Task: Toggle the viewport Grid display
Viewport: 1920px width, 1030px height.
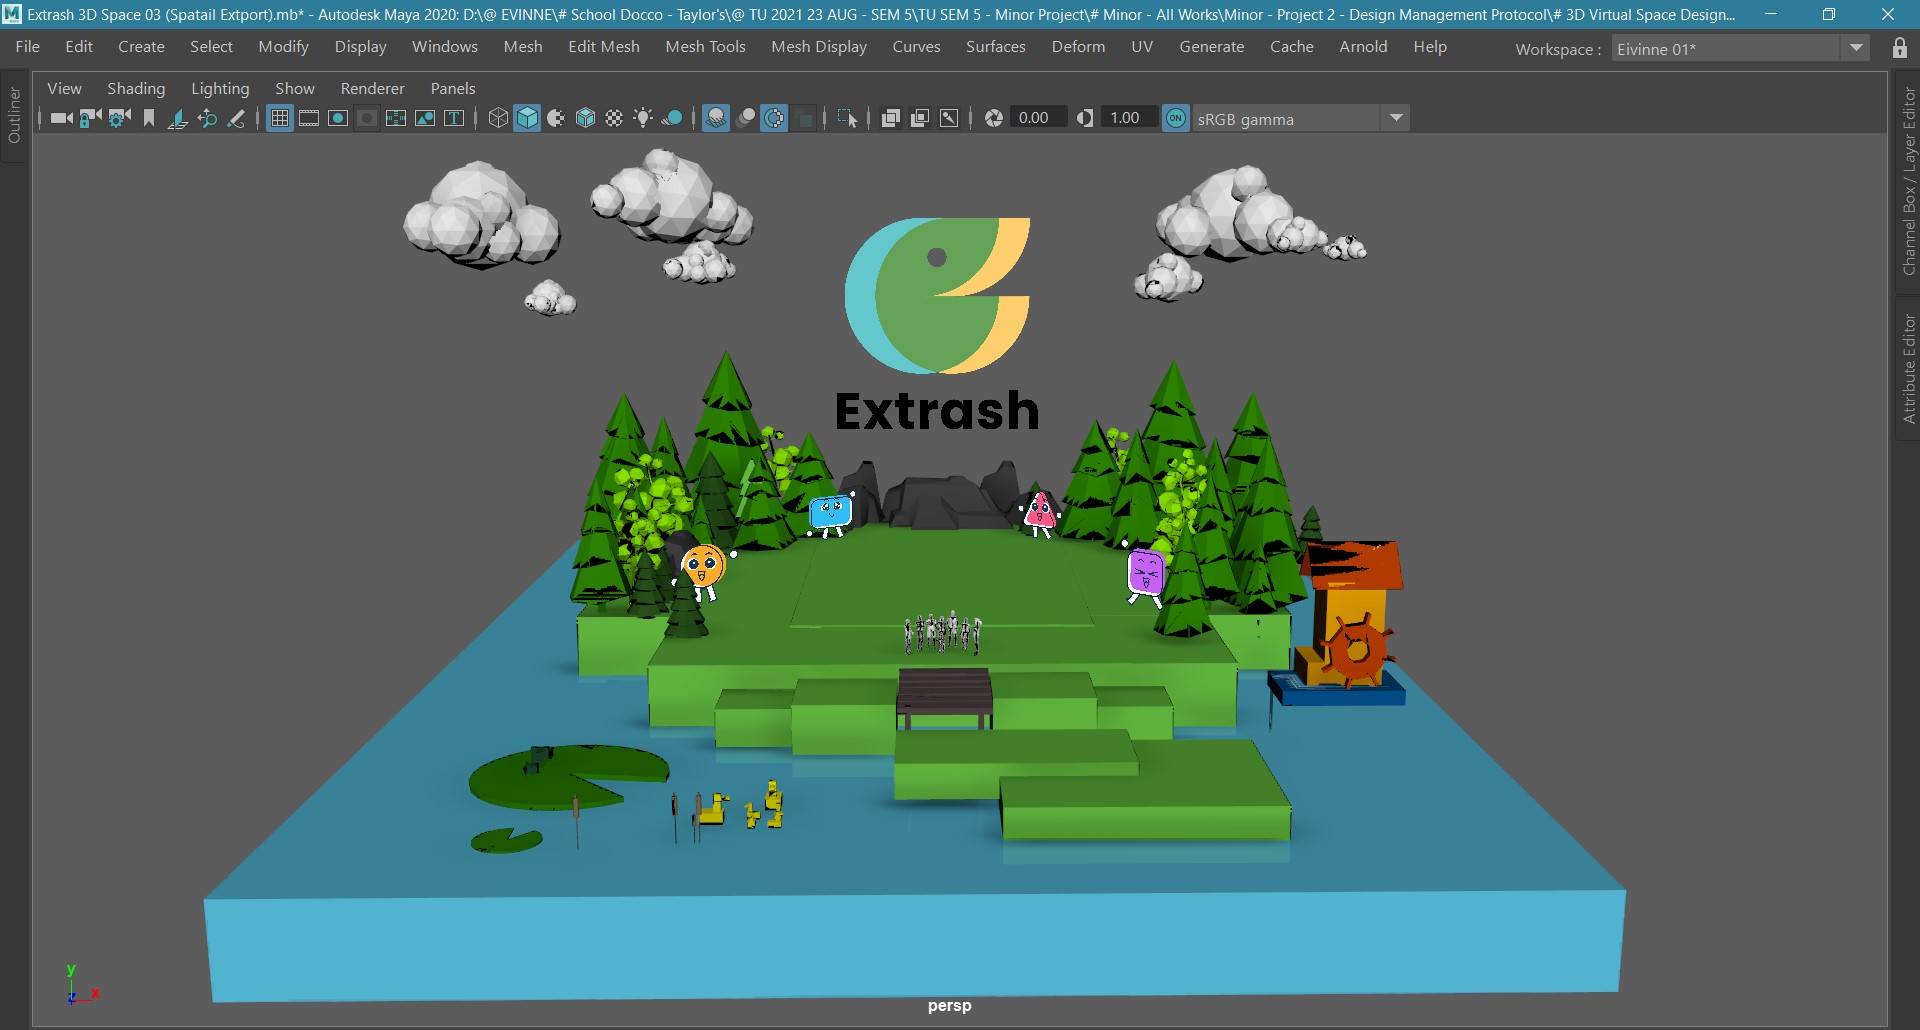Action: (280, 118)
